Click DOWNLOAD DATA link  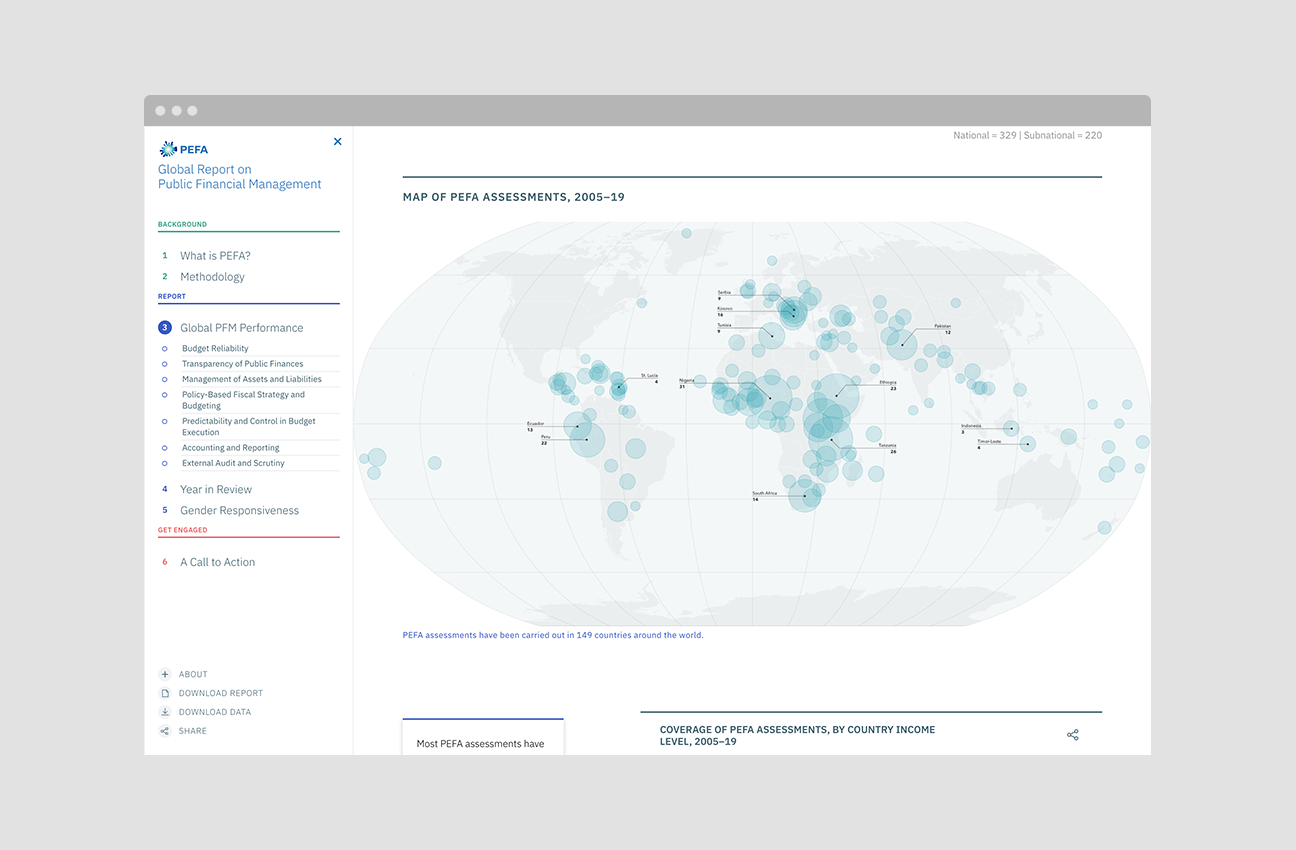tap(215, 713)
